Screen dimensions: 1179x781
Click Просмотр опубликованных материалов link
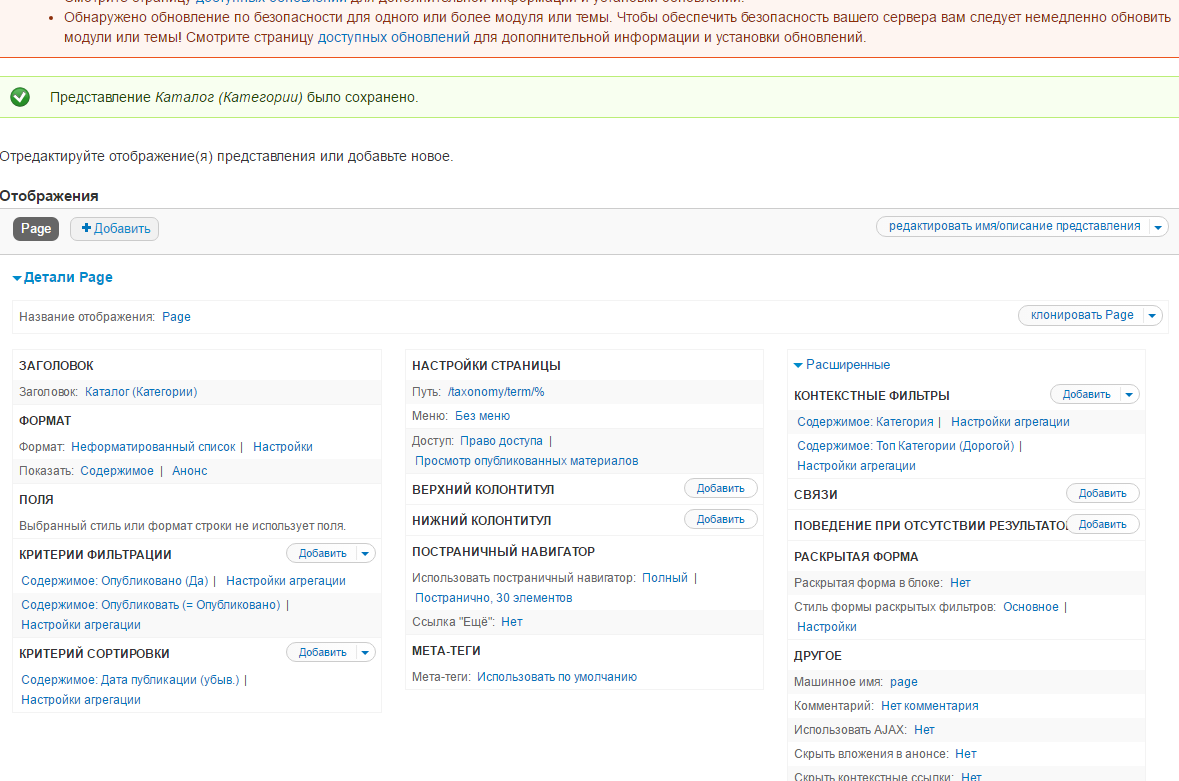click(526, 461)
